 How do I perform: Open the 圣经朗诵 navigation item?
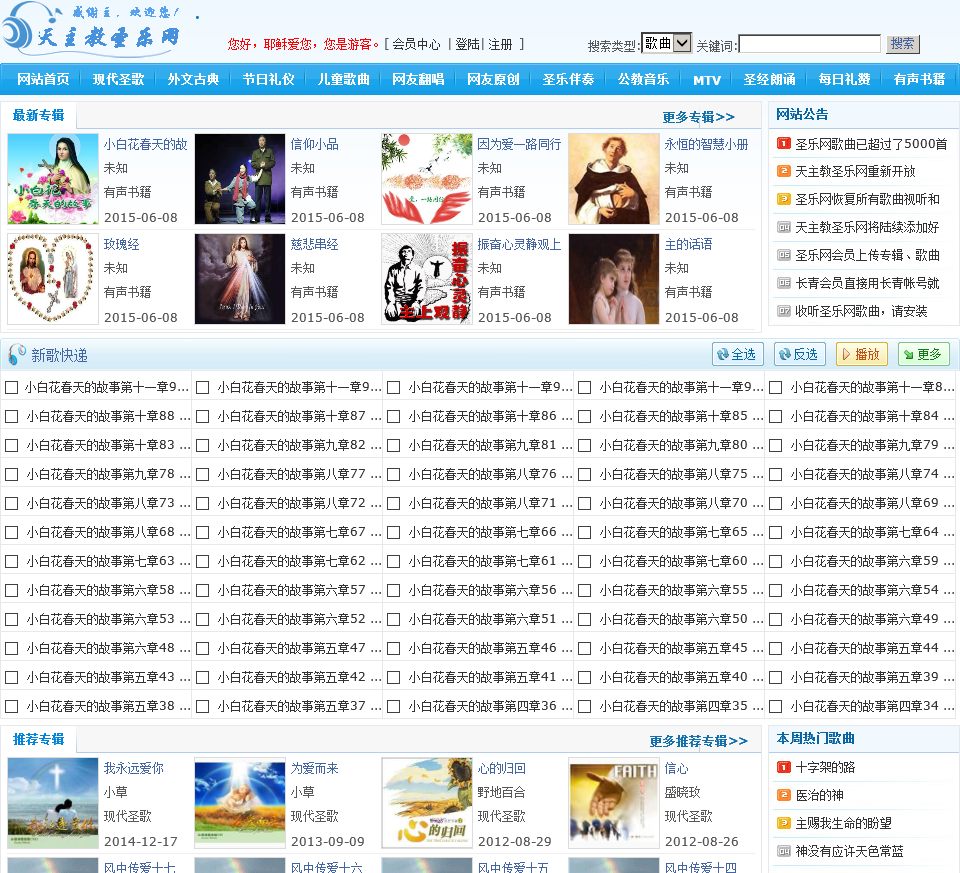click(769, 79)
